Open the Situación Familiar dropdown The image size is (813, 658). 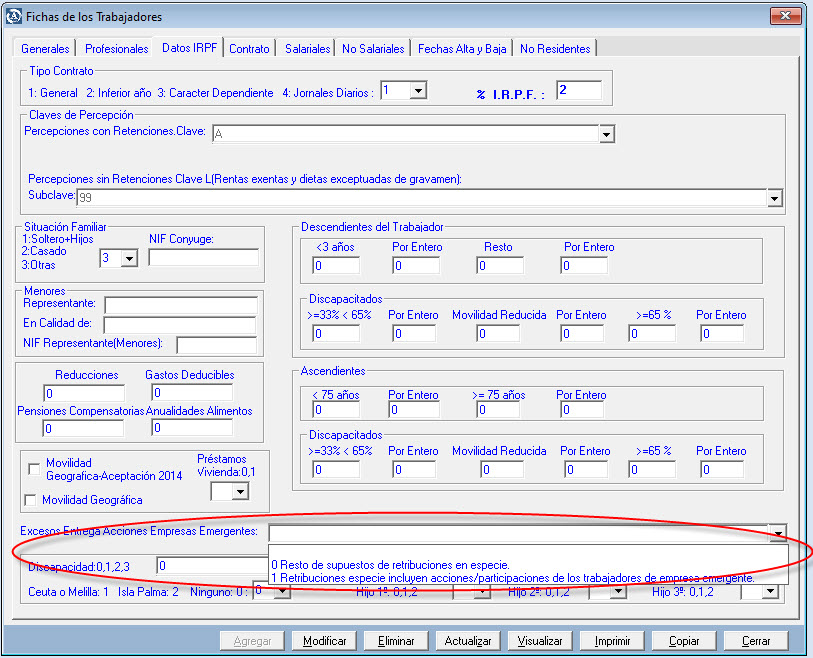pos(129,258)
